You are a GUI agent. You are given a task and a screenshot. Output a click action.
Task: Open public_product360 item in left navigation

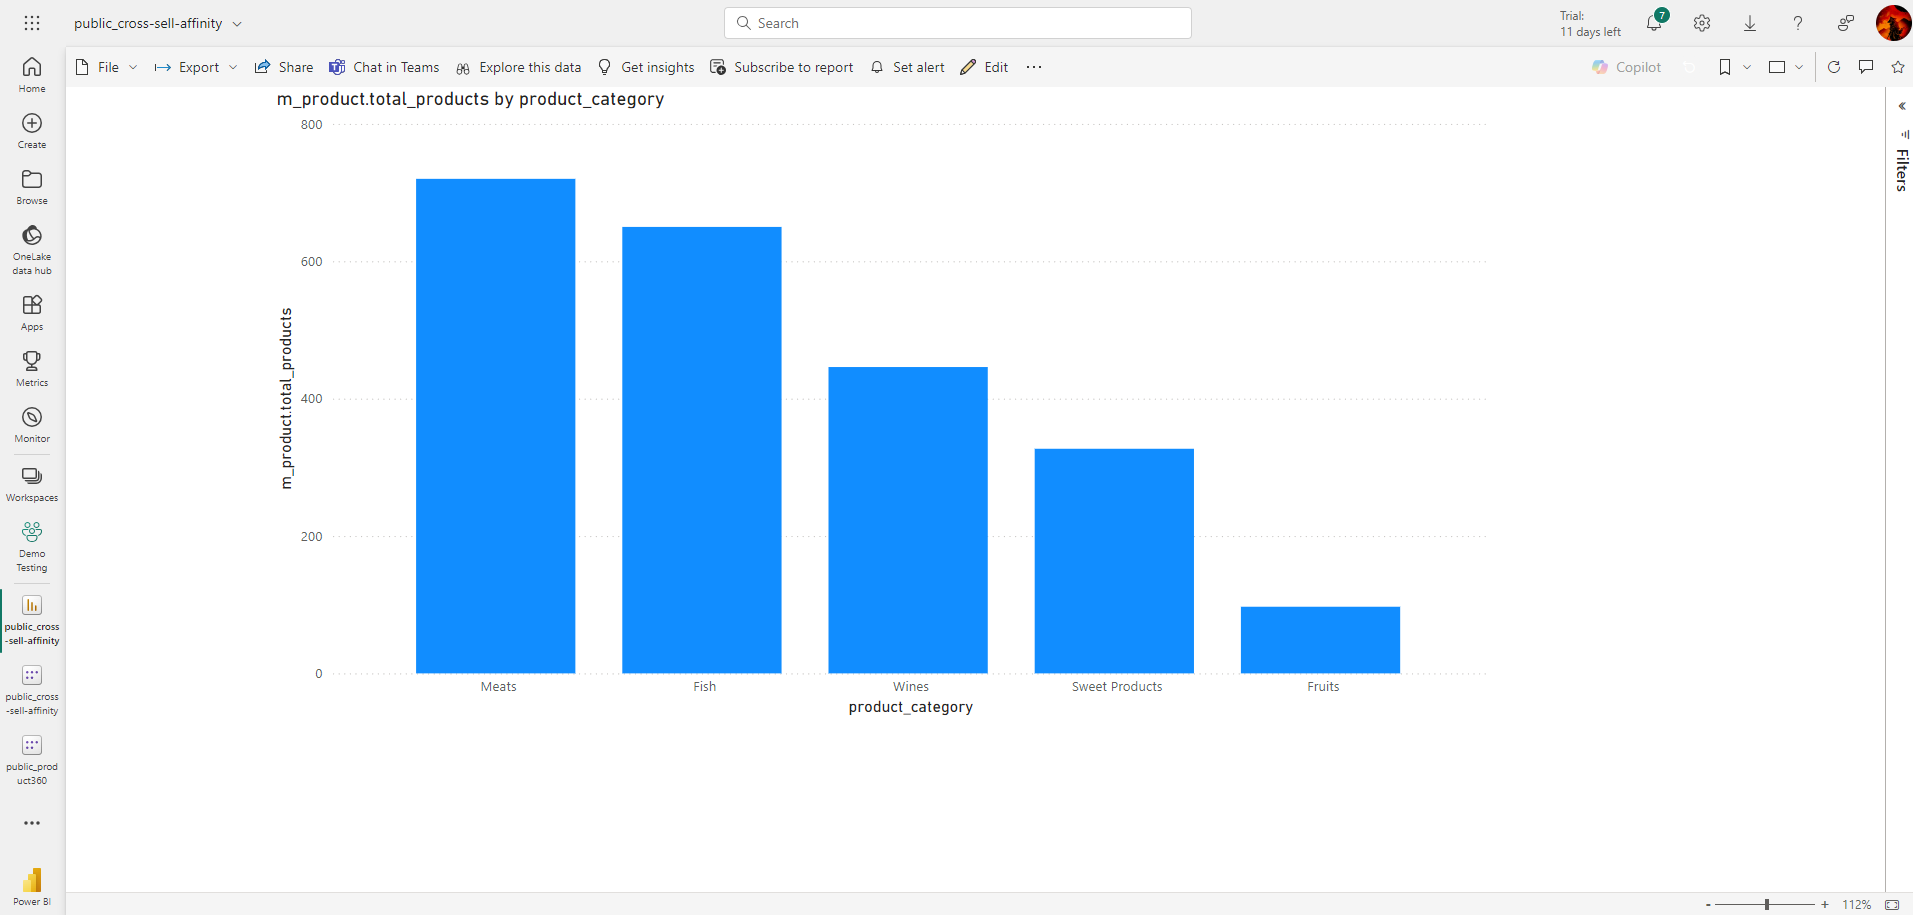[32, 760]
